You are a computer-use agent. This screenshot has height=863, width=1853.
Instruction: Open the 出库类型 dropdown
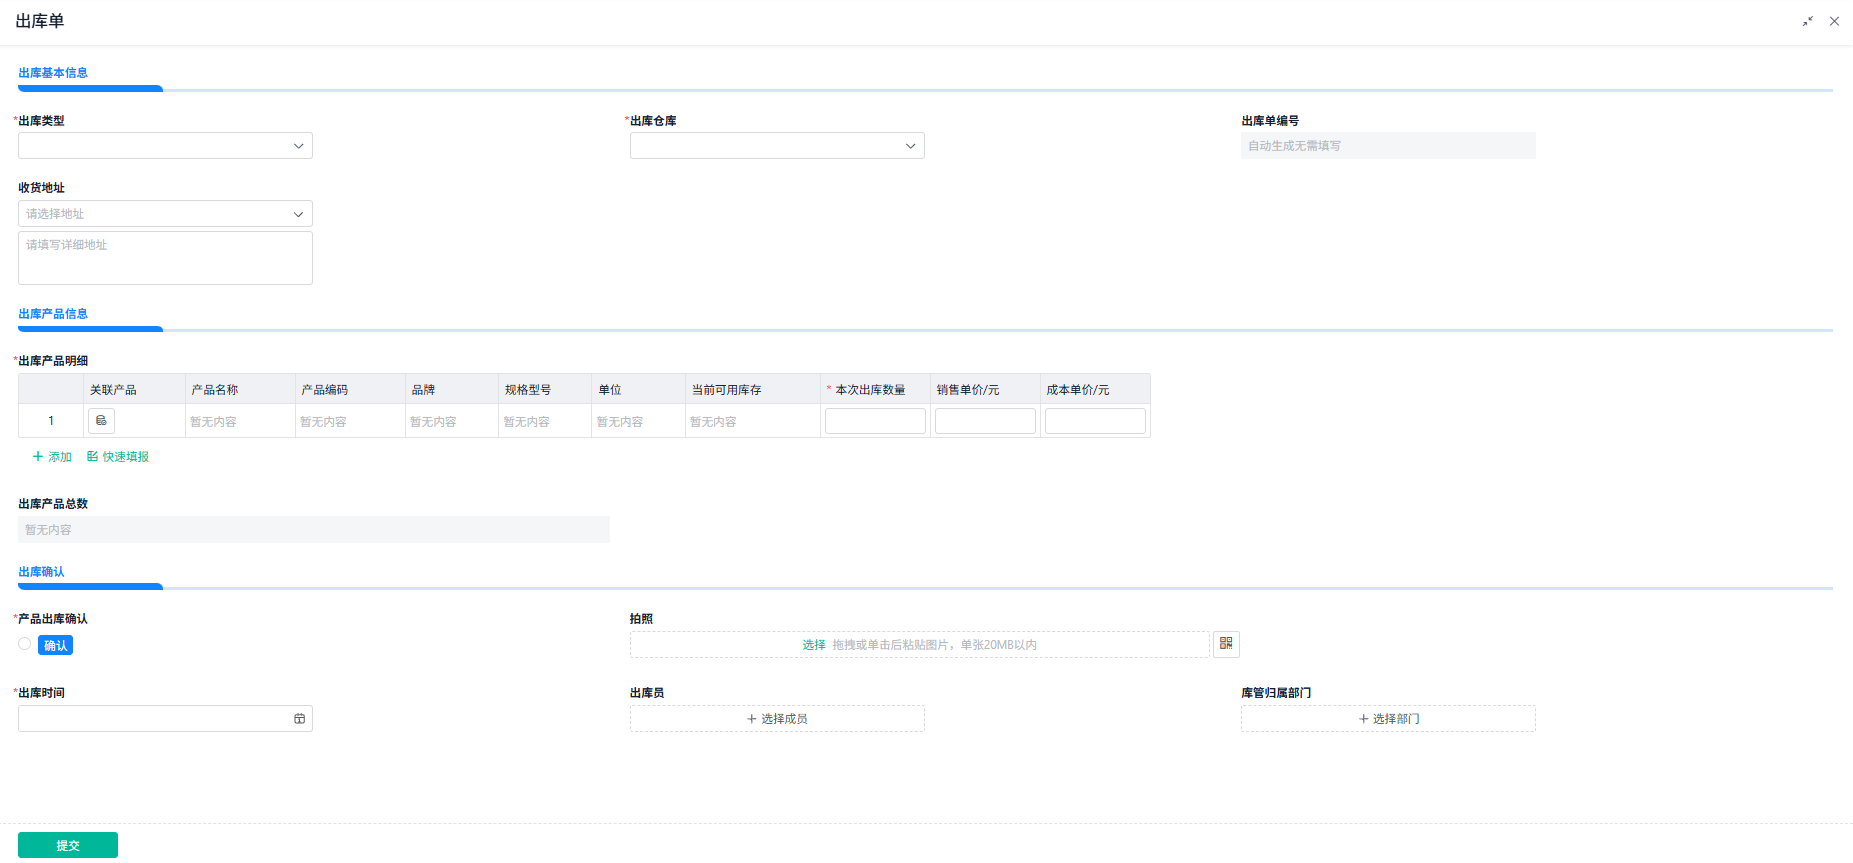165,146
